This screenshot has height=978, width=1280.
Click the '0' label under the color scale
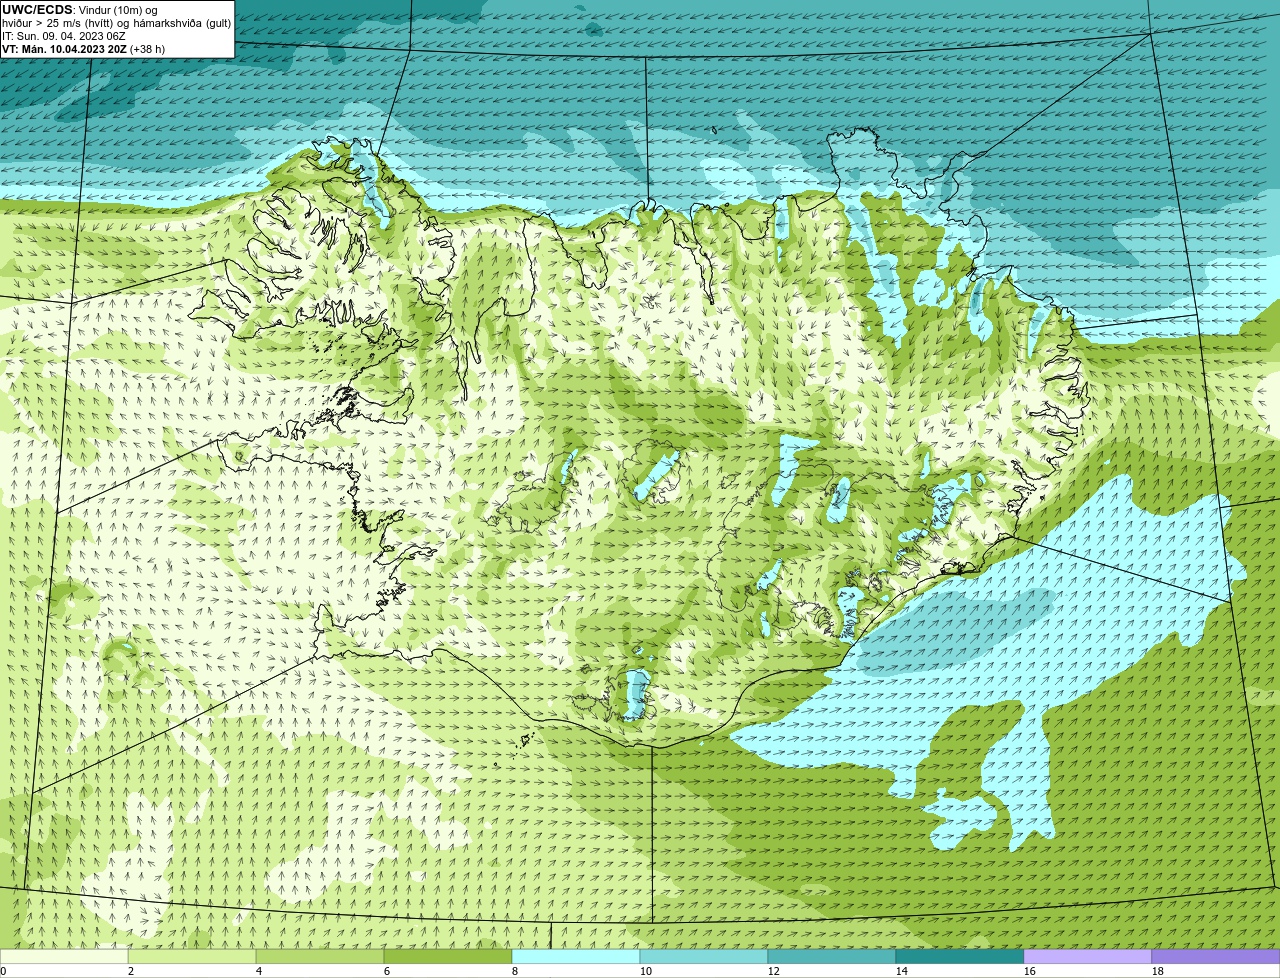tap(3, 971)
